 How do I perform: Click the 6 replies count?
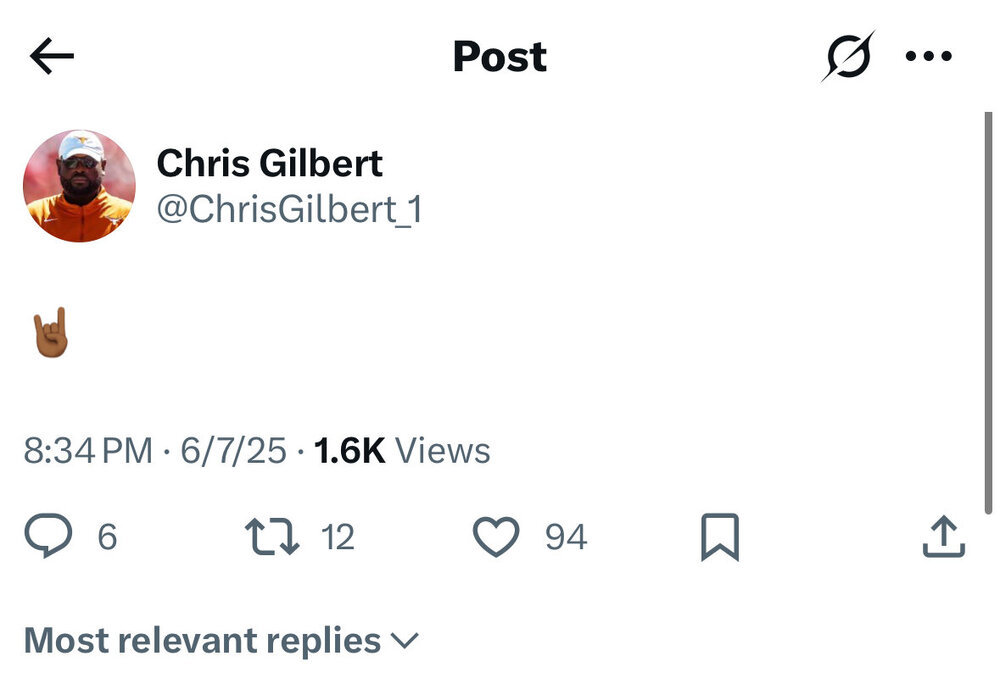click(107, 538)
